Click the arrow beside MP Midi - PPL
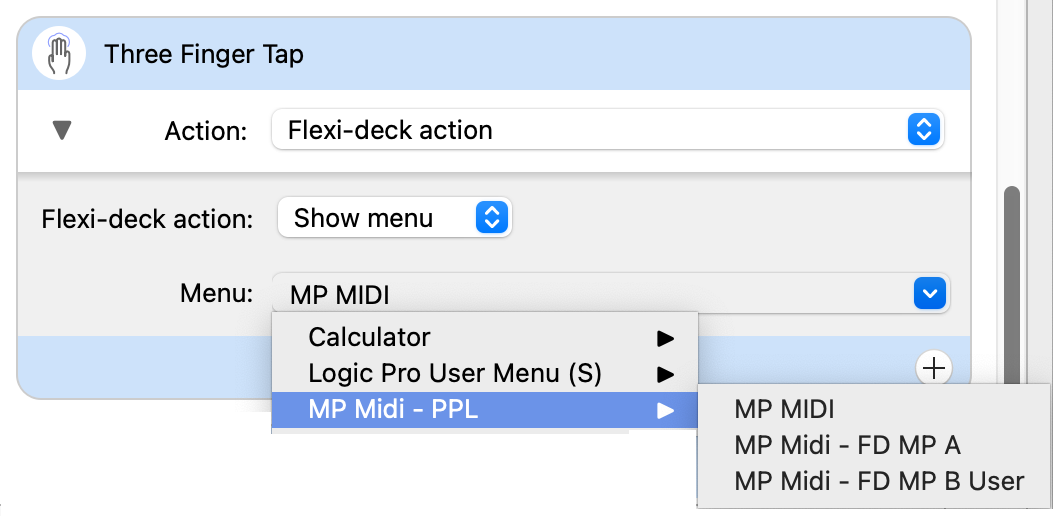 (665, 410)
